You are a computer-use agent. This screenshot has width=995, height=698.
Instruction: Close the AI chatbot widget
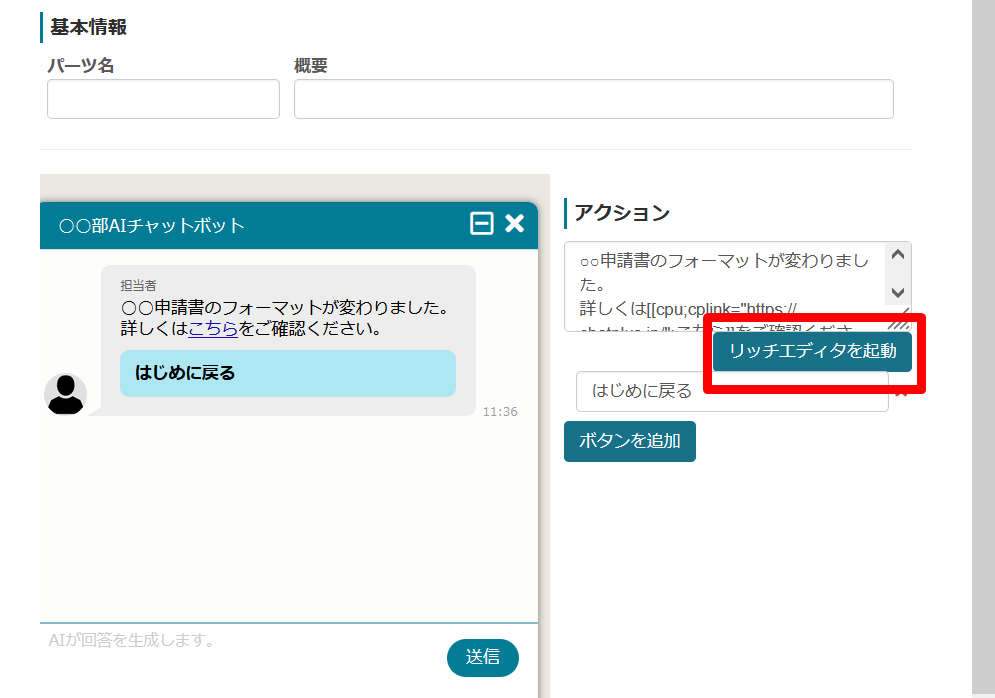point(514,224)
